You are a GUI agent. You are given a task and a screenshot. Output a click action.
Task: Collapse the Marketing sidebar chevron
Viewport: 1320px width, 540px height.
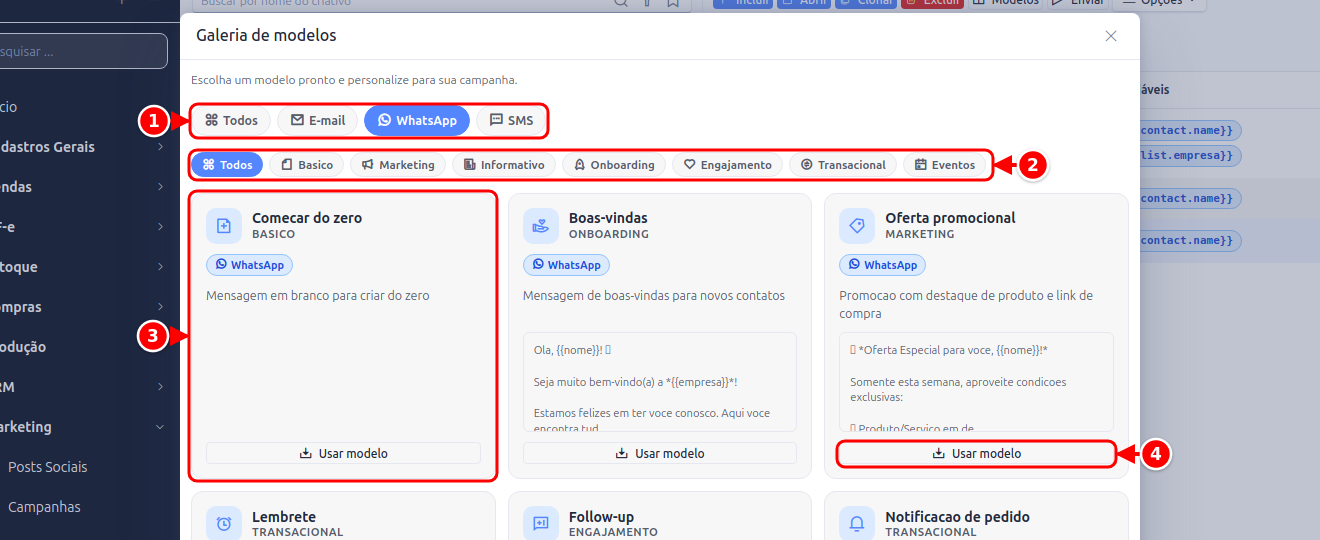click(x=160, y=427)
